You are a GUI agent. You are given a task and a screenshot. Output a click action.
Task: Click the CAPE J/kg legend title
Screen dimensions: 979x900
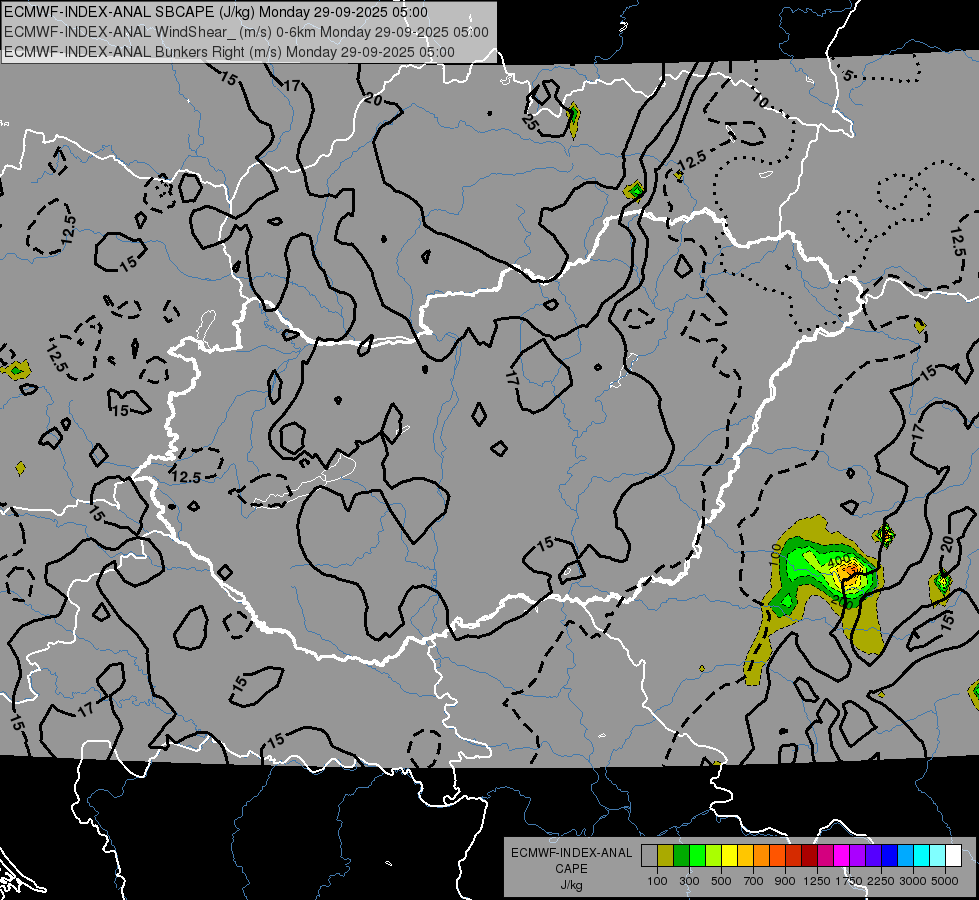571,869
